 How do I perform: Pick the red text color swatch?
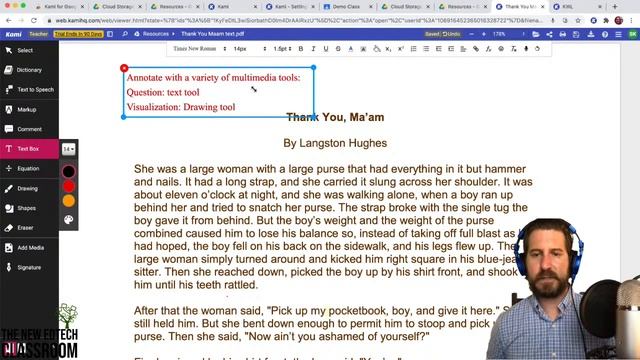click(x=69, y=186)
